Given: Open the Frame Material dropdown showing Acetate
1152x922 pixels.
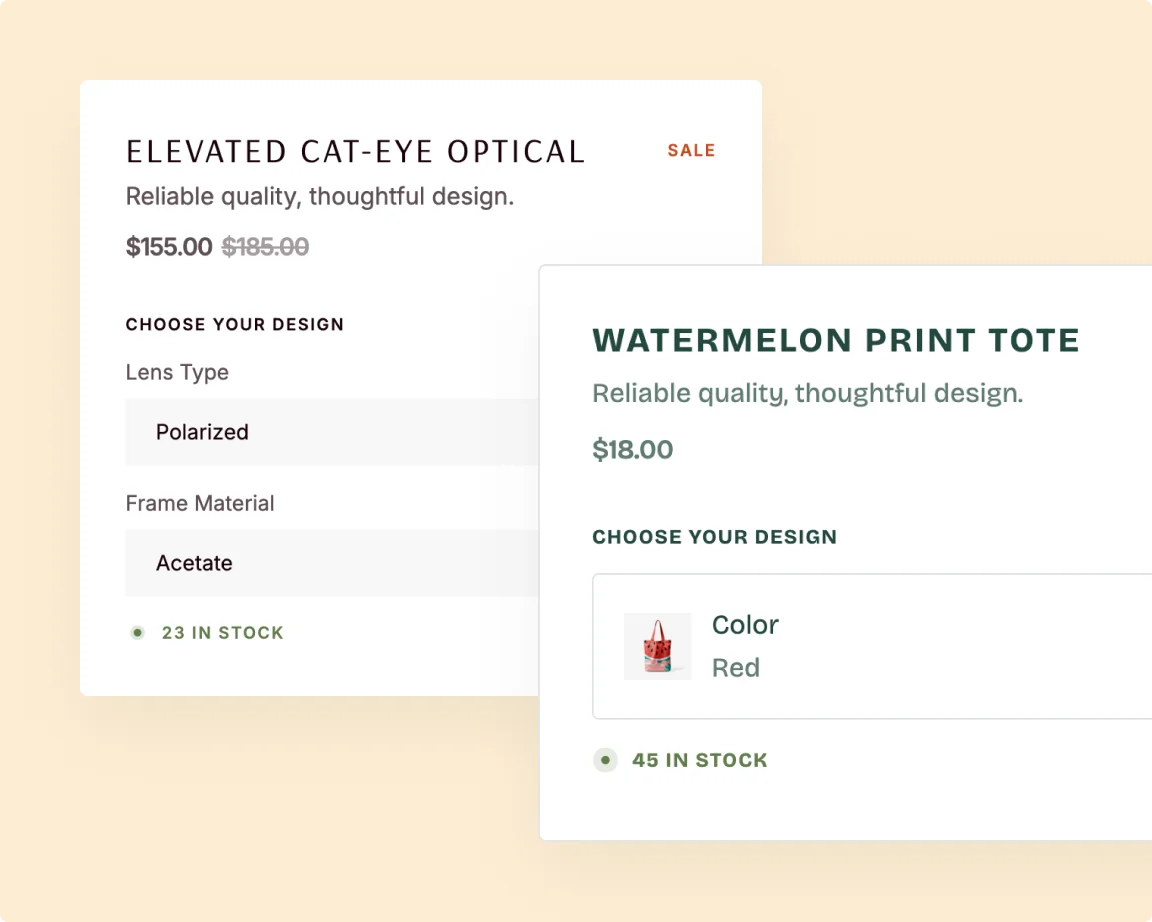Looking at the screenshot, I should click(330, 563).
